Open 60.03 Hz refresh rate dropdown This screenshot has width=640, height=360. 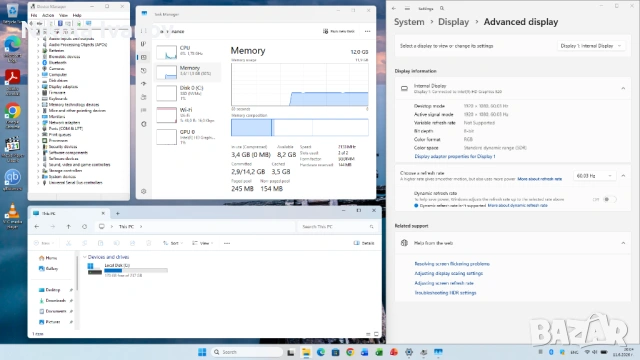coord(594,176)
